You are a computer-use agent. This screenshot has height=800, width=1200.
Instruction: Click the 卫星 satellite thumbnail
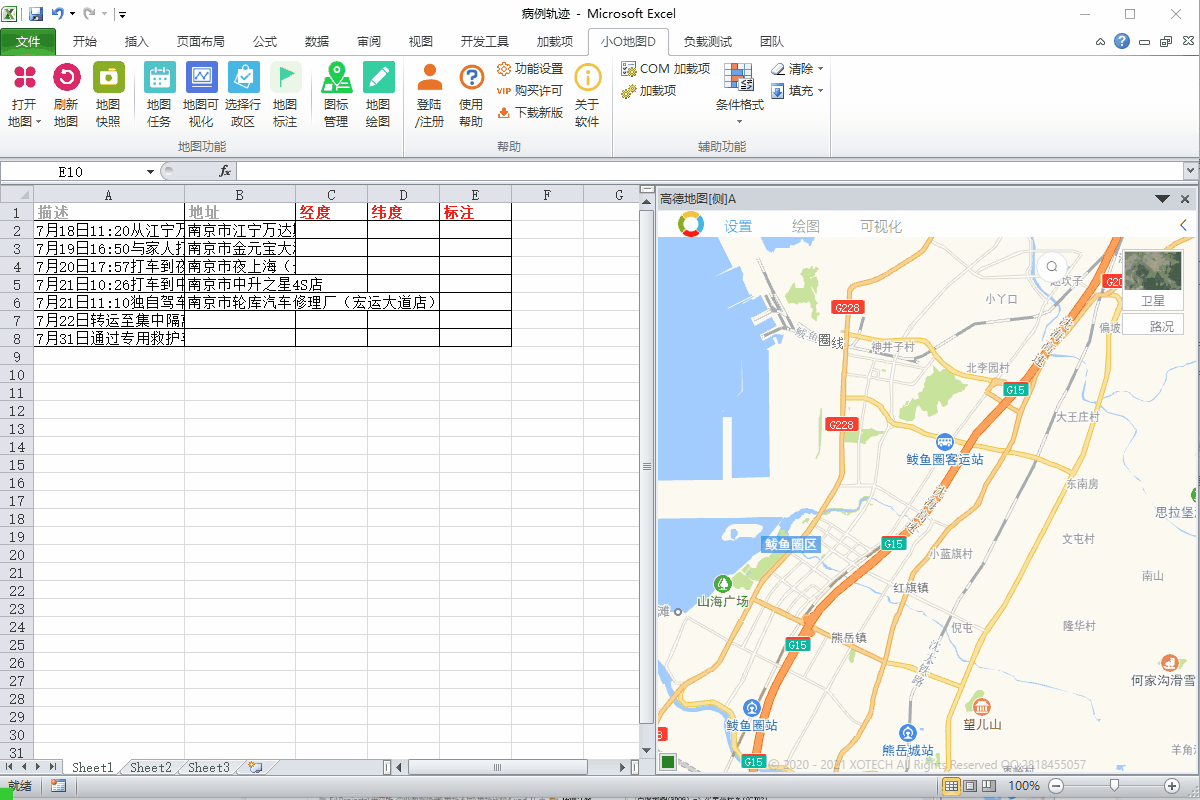pyautogui.click(x=1153, y=280)
